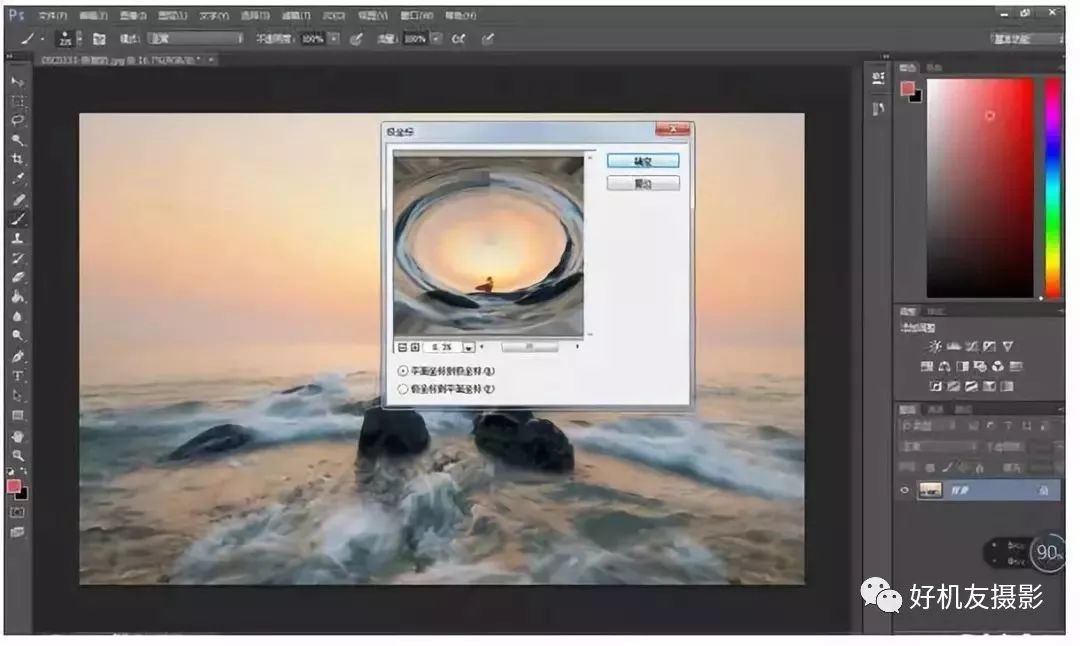Select 'Rectangular to Polar' radio option
The width and height of the screenshot is (1080, 646).
point(403,370)
